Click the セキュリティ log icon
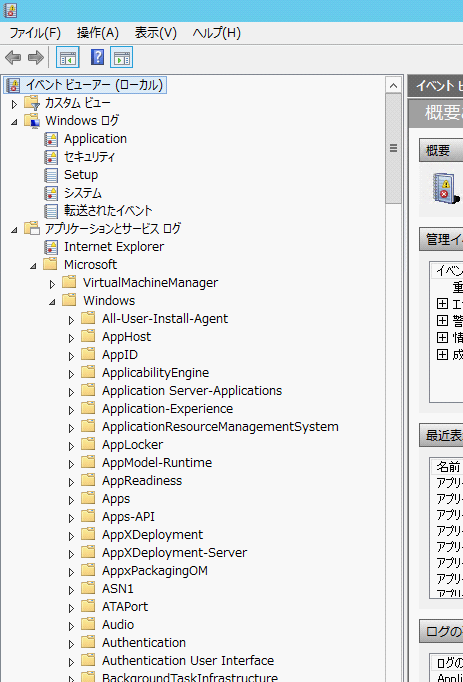 51,157
